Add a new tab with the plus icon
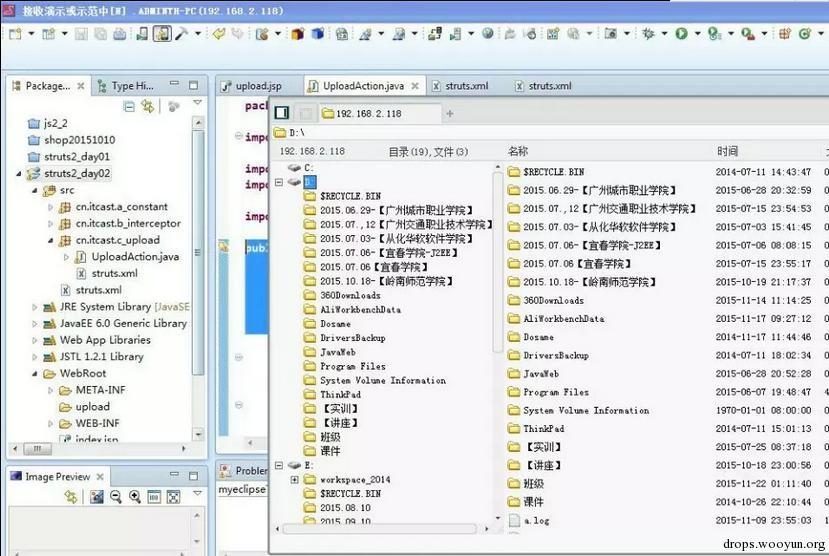The image size is (829, 556). click(450, 113)
